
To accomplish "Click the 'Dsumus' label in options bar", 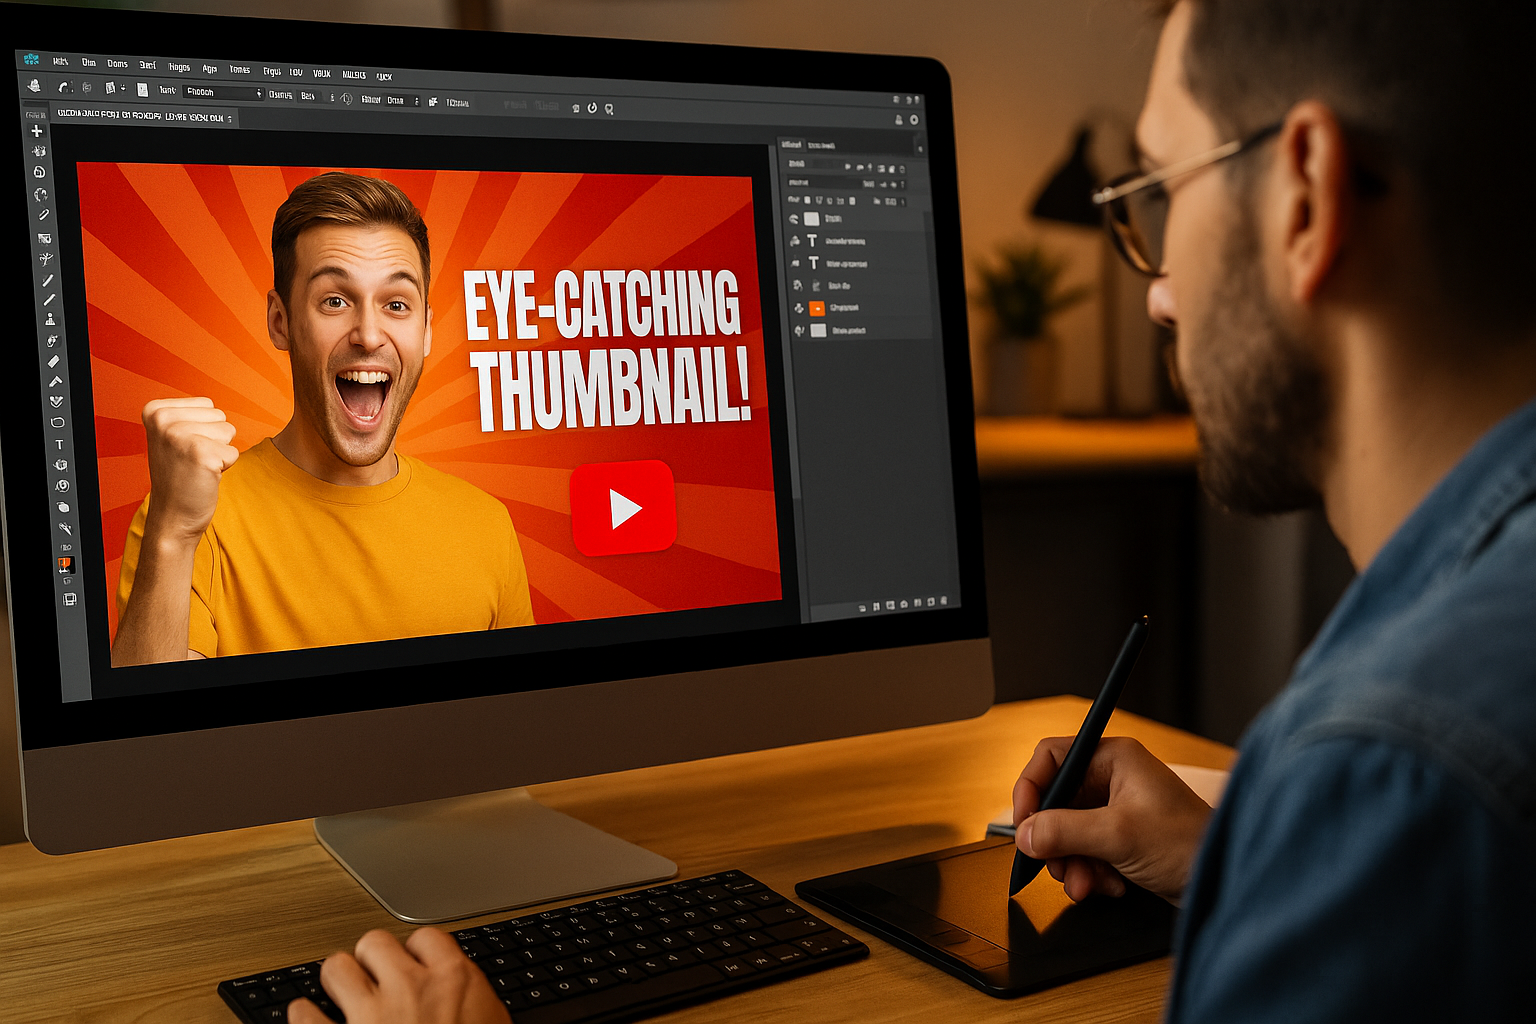I will (x=280, y=95).
